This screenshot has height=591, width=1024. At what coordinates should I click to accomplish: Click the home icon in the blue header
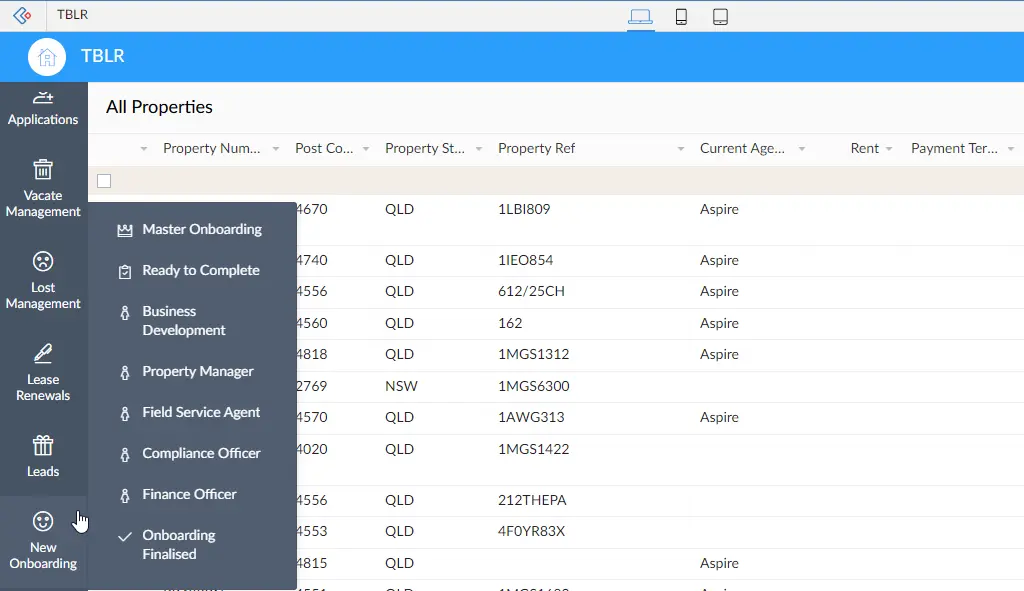coord(46,57)
